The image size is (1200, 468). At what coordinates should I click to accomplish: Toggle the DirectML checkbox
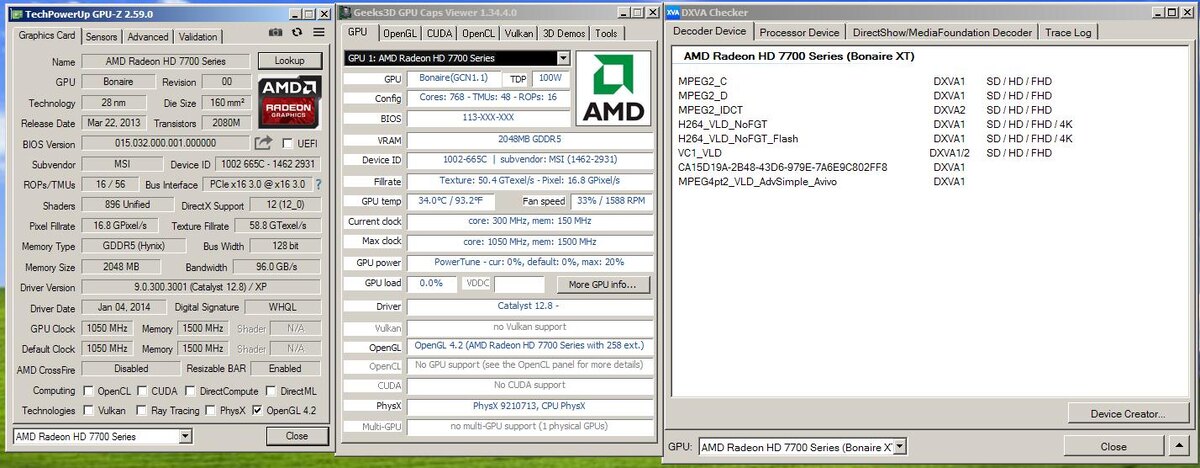pos(272,391)
